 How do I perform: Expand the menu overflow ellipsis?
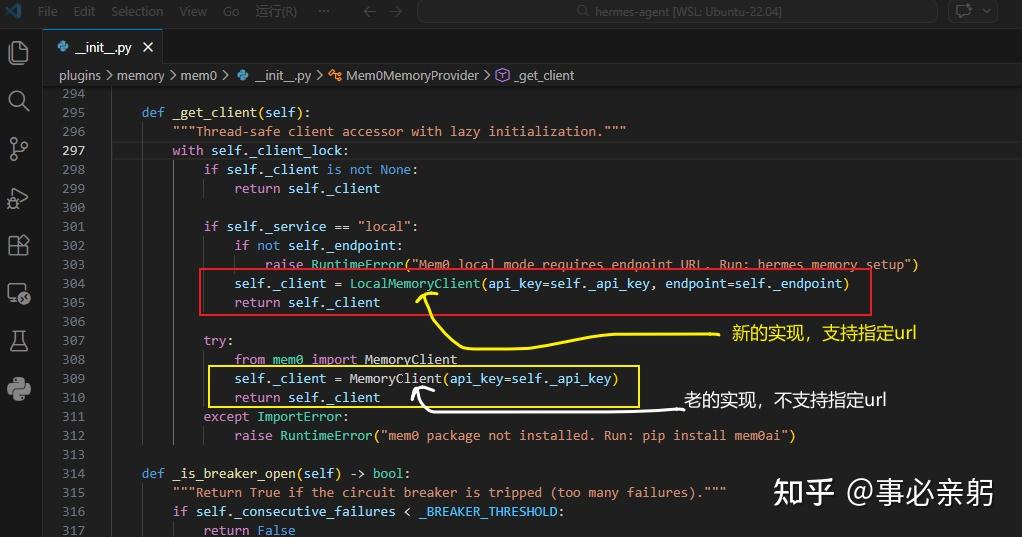pyautogui.click(x=323, y=12)
